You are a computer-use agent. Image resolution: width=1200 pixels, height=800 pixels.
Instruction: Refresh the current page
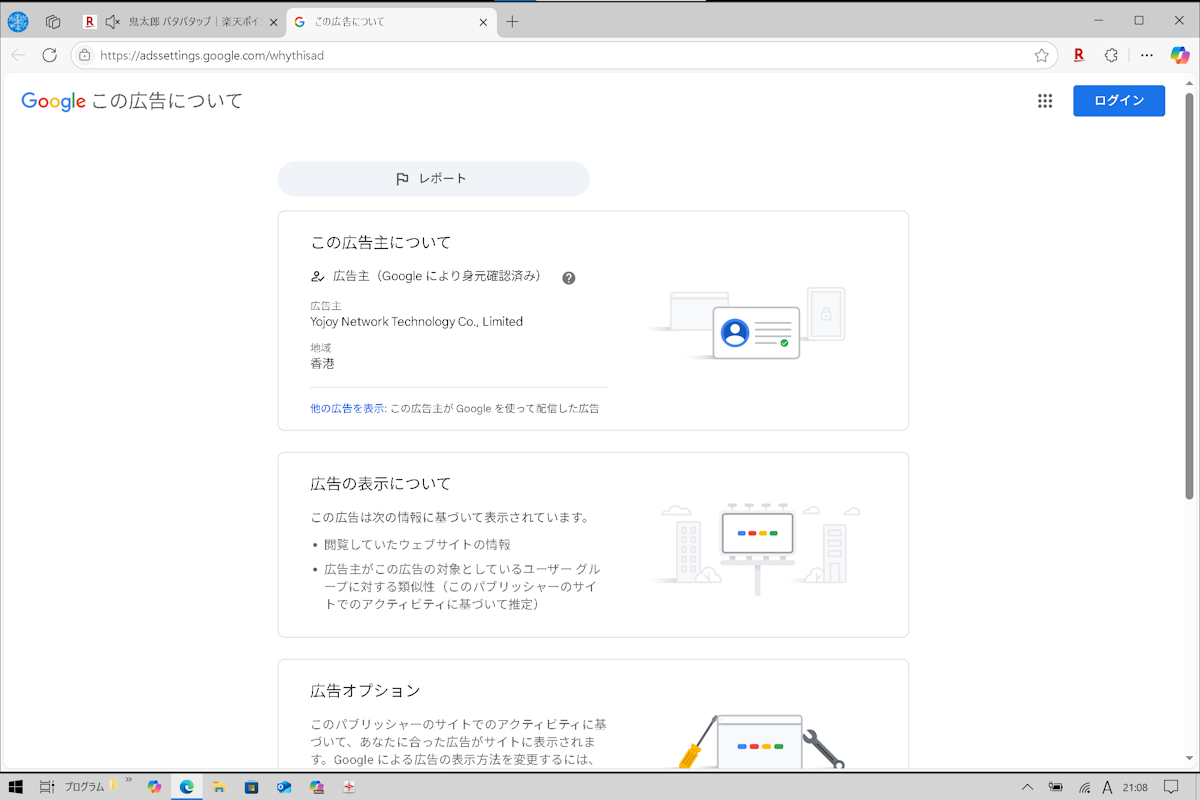49,55
